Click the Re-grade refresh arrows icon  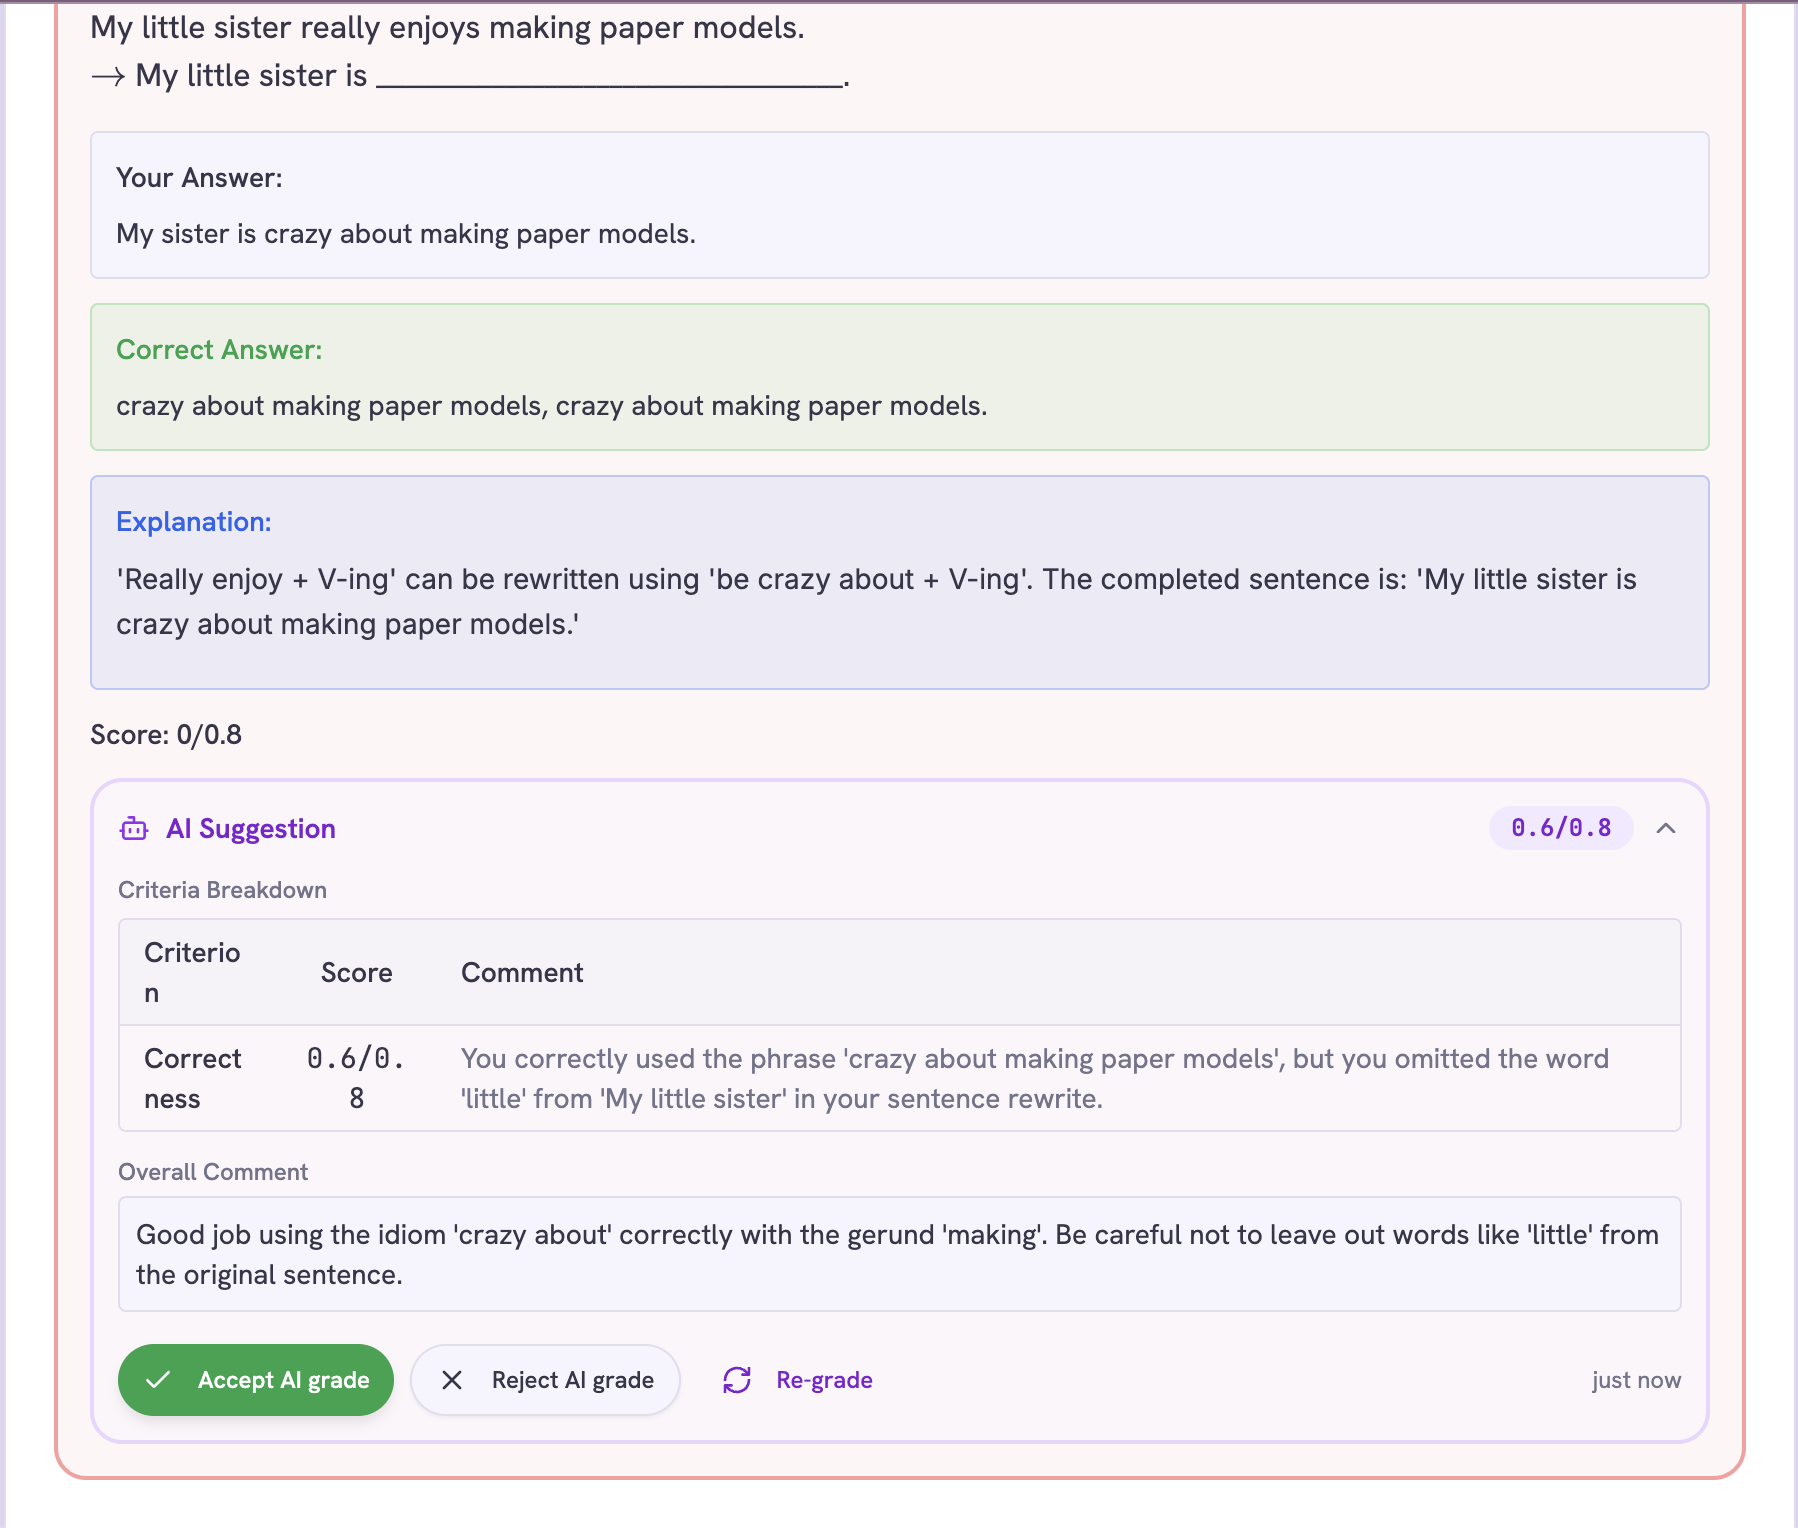[x=737, y=1380]
